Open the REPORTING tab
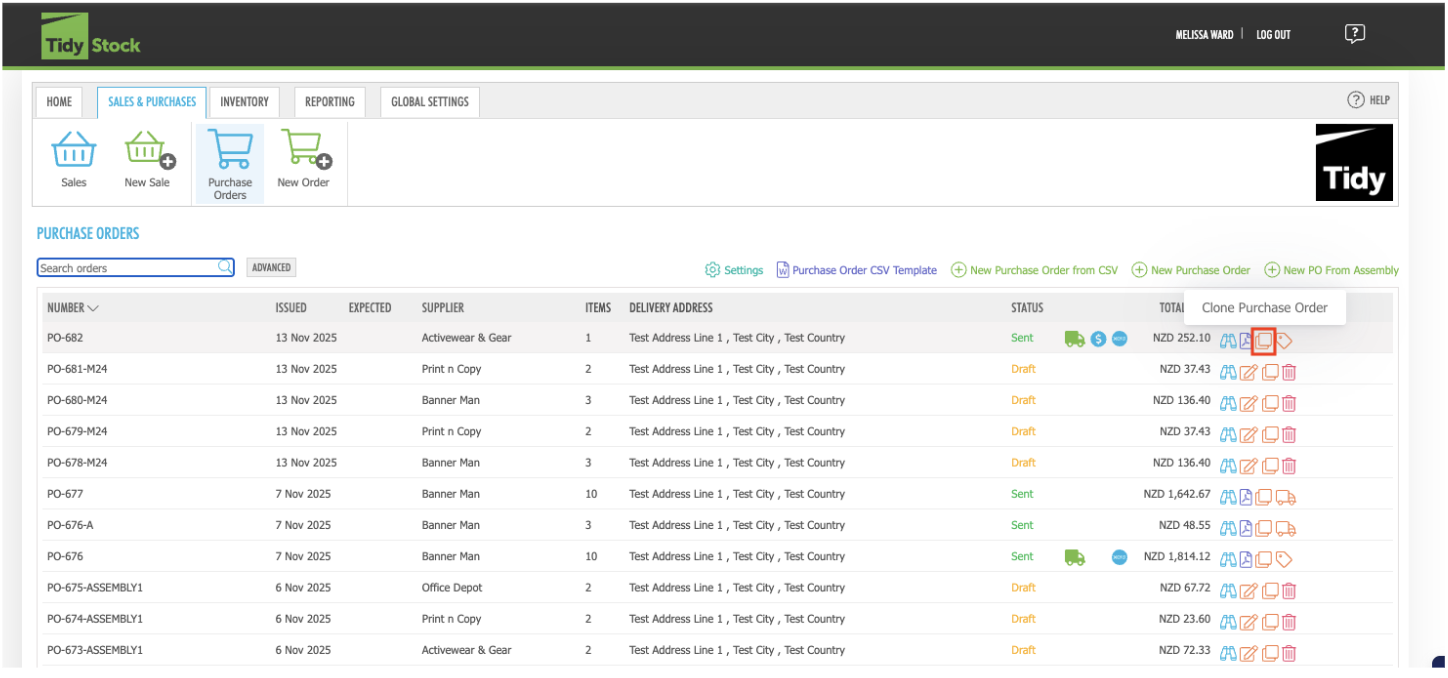 330,102
